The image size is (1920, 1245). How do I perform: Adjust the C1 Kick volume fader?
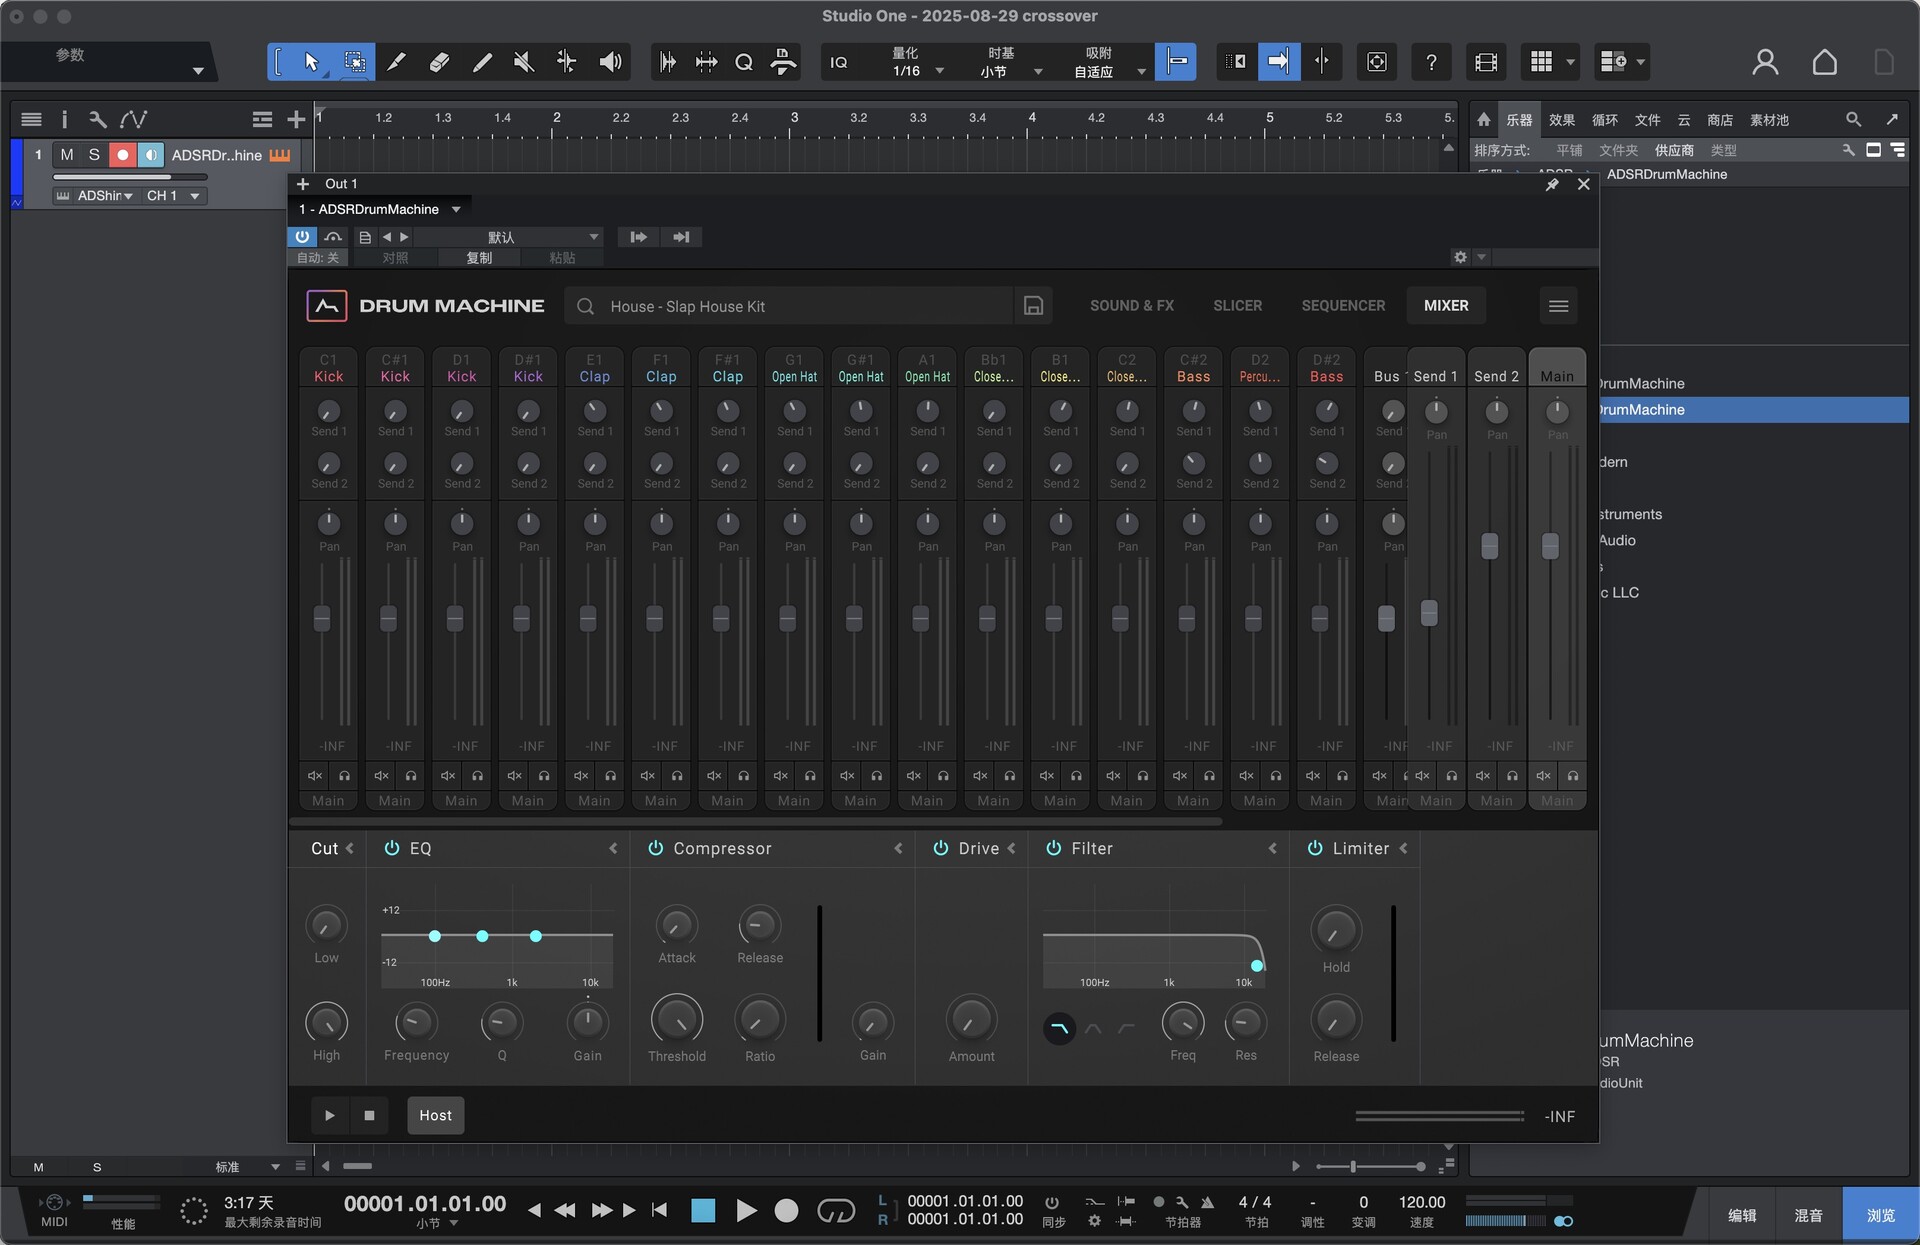click(322, 618)
